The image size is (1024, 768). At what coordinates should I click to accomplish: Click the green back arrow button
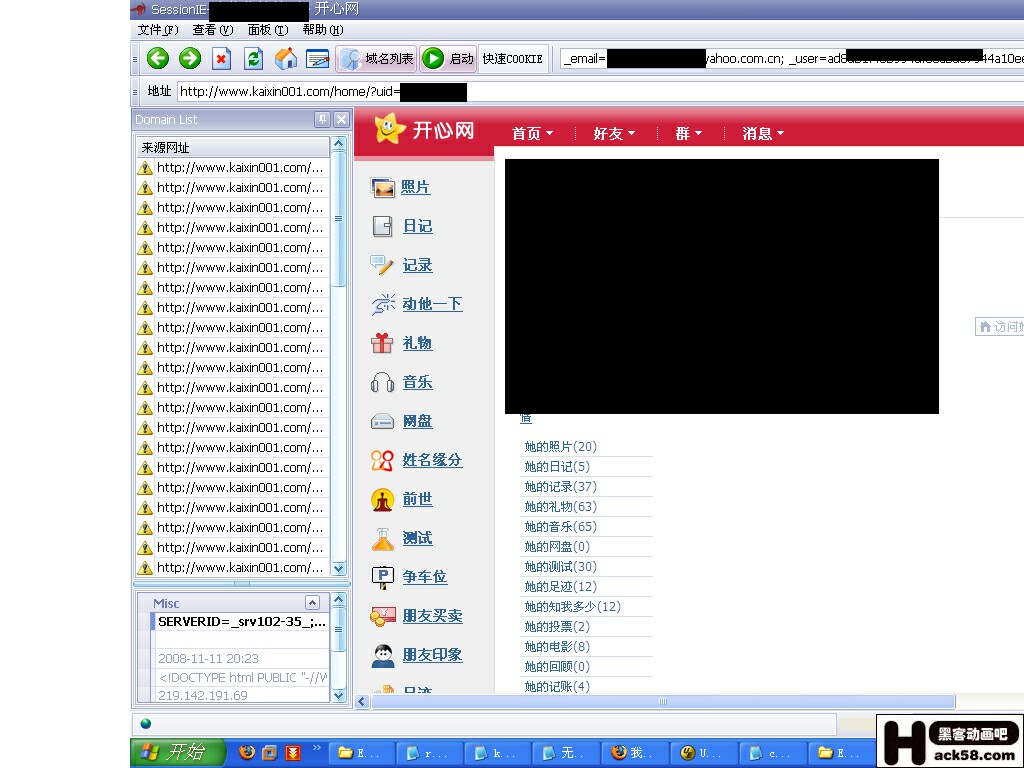click(157, 59)
